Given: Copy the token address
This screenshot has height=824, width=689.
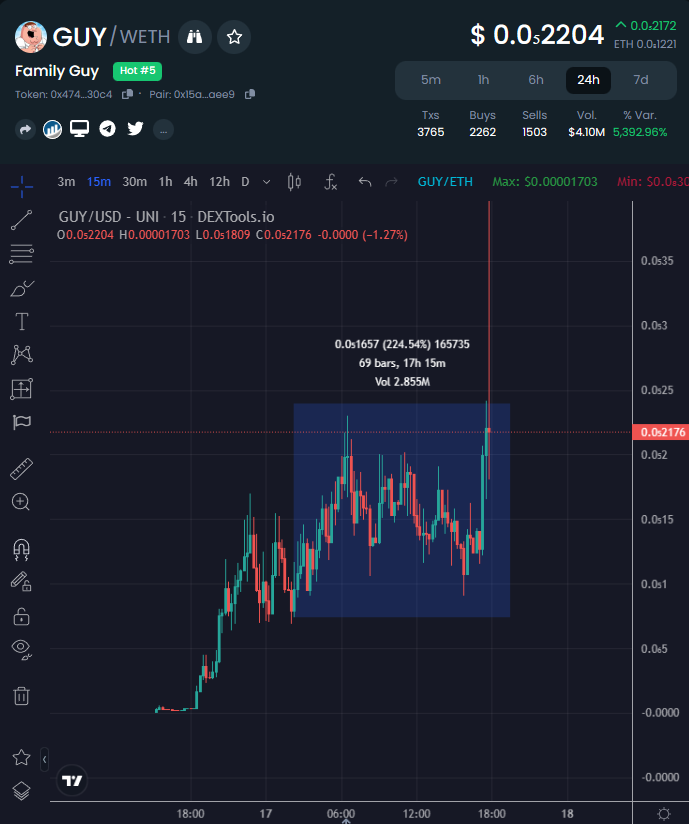Looking at the screenshot, I should [x=127, y=95].
